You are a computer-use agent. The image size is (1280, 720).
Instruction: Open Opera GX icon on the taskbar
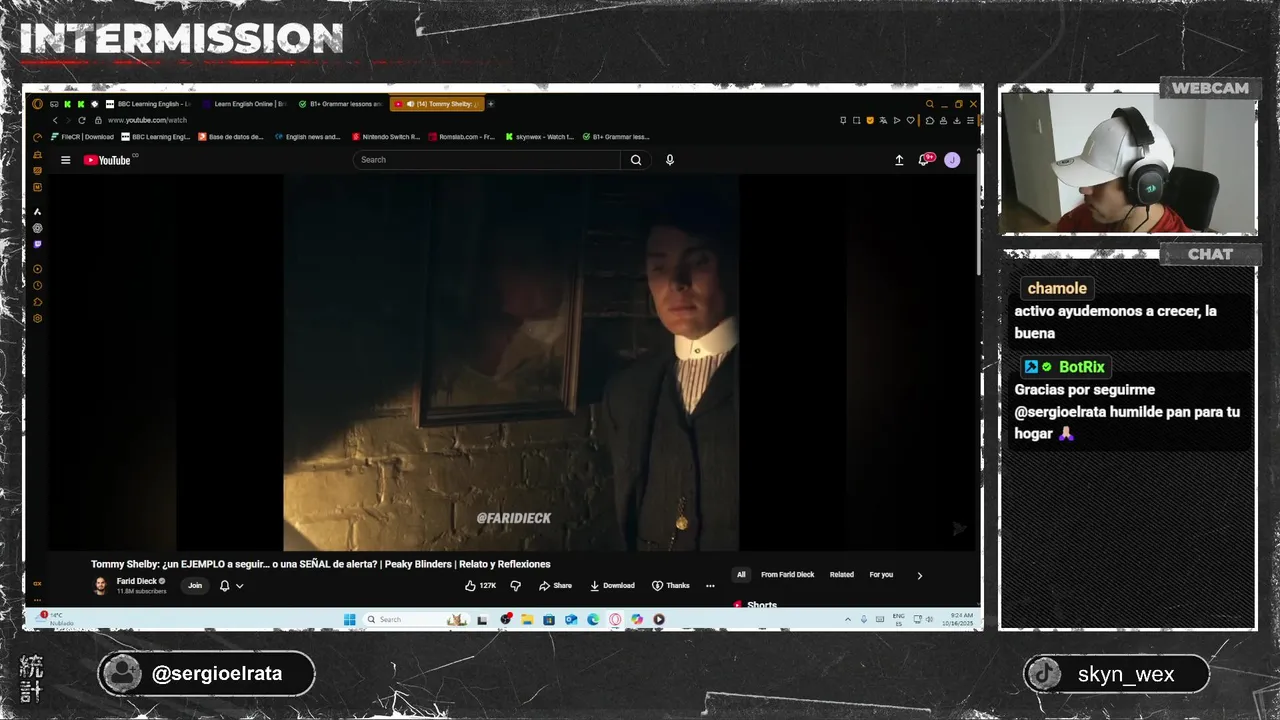pos(615,619)
